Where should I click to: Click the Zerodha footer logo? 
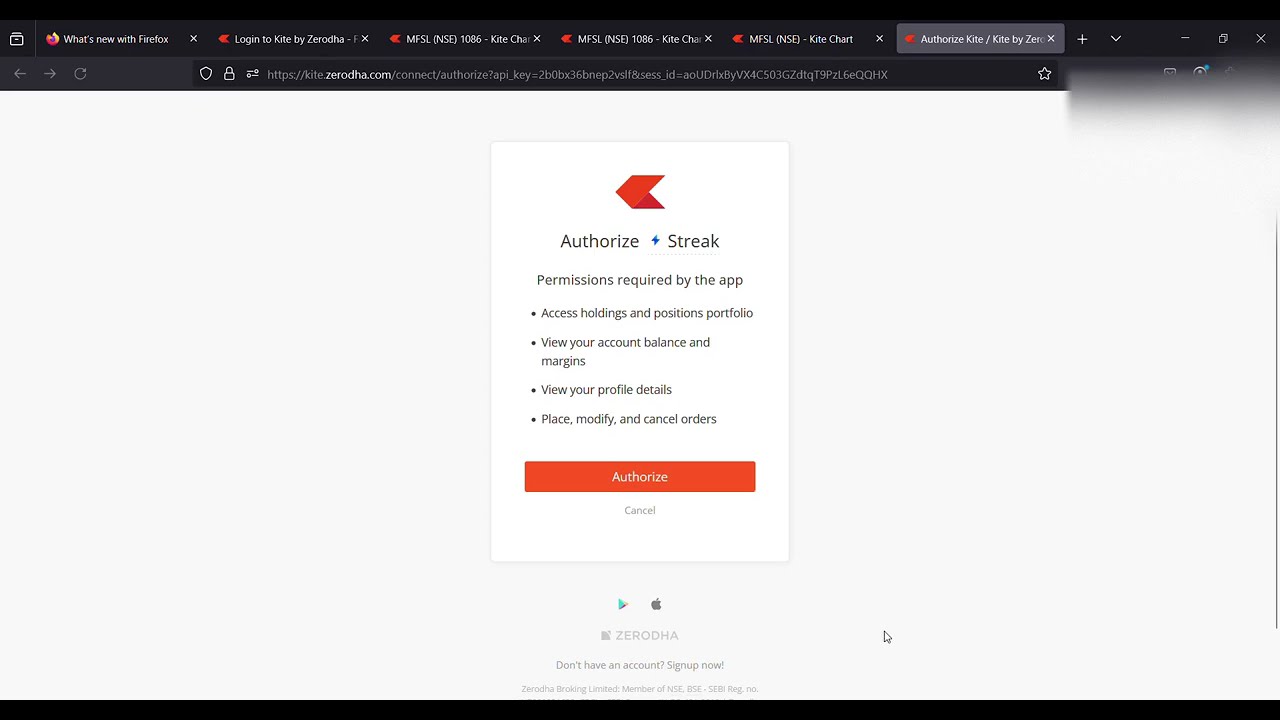click(640, 635)
